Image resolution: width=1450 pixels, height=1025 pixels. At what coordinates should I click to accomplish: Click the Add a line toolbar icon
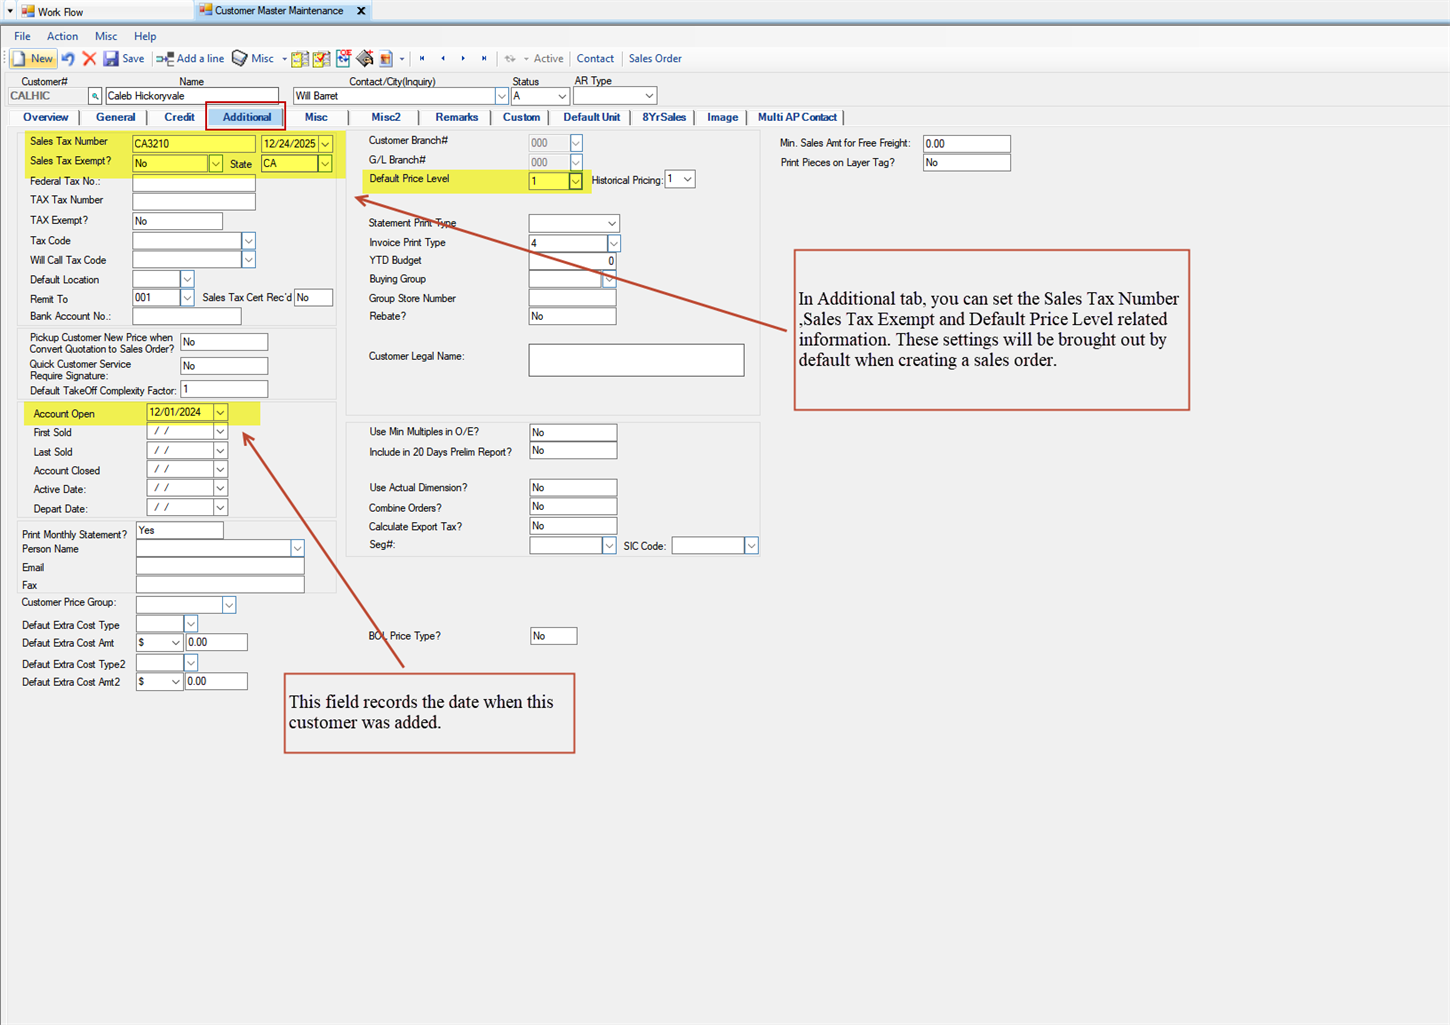click(x=165, y=58)
